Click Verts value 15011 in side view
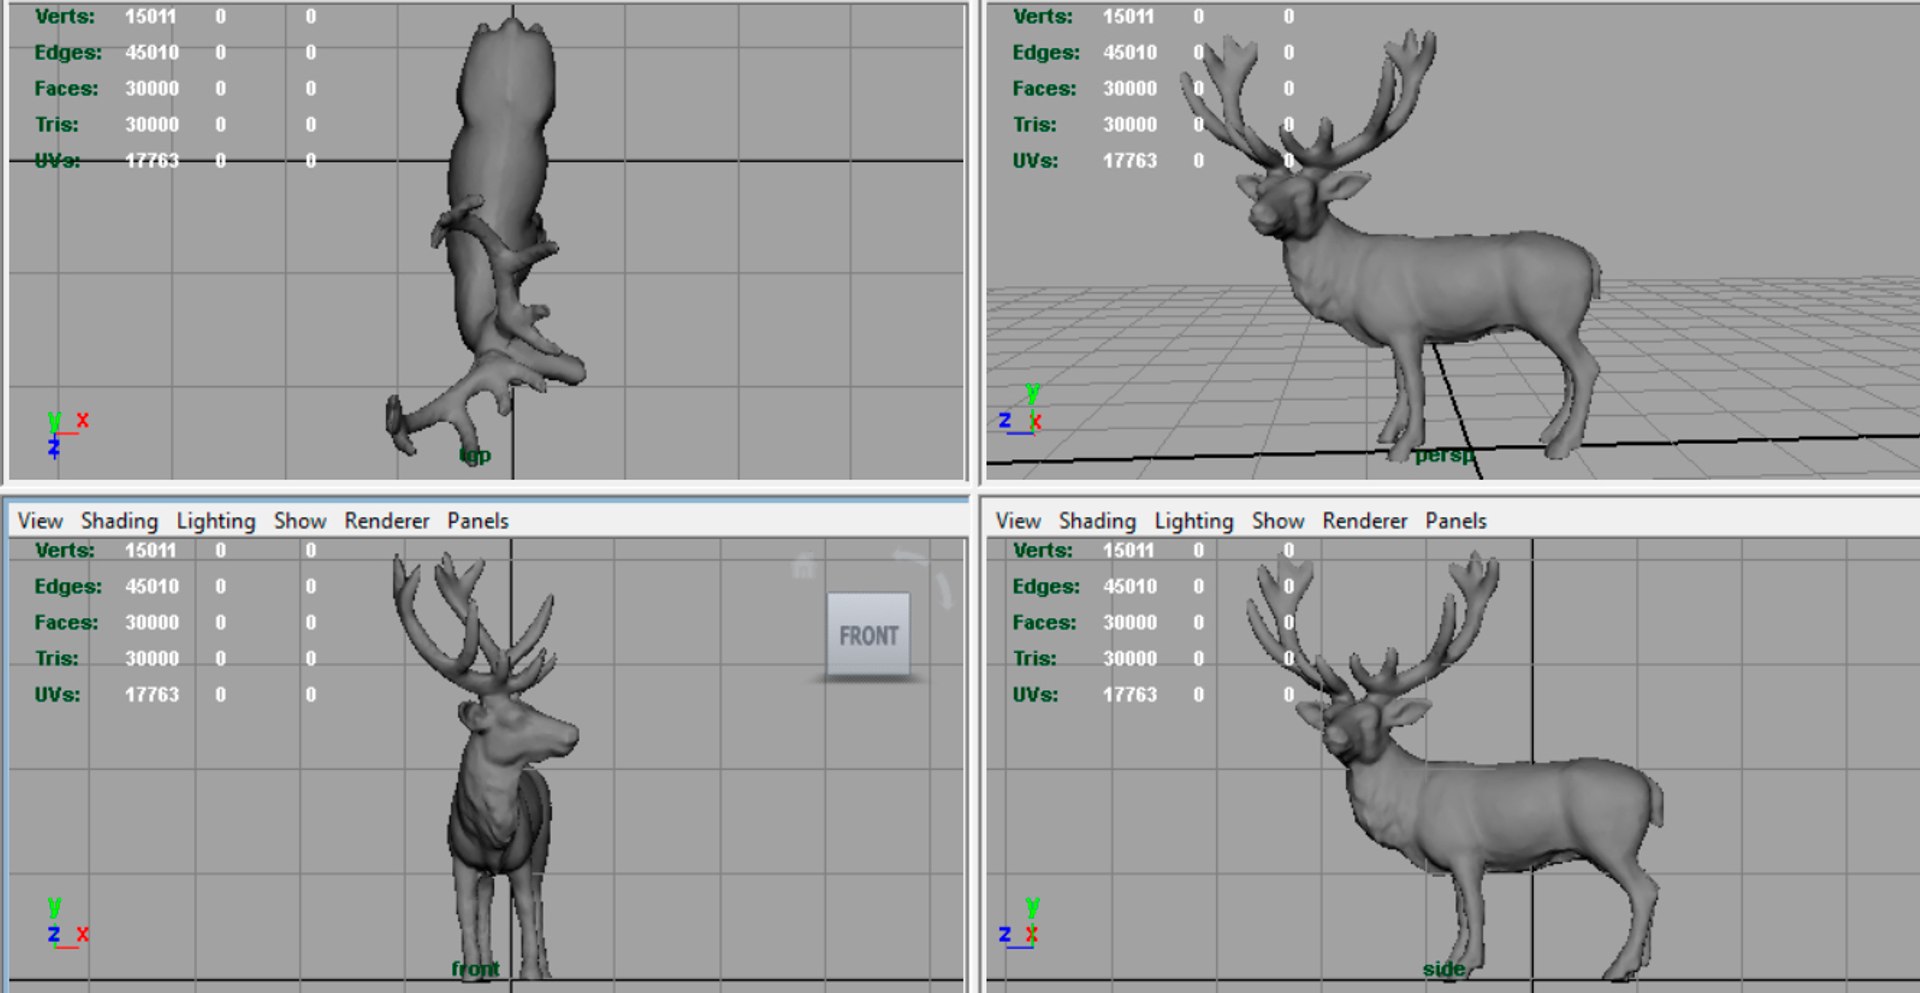Image resolution: width=1920 pixels, height=993 pixels. click(1128, 551)
